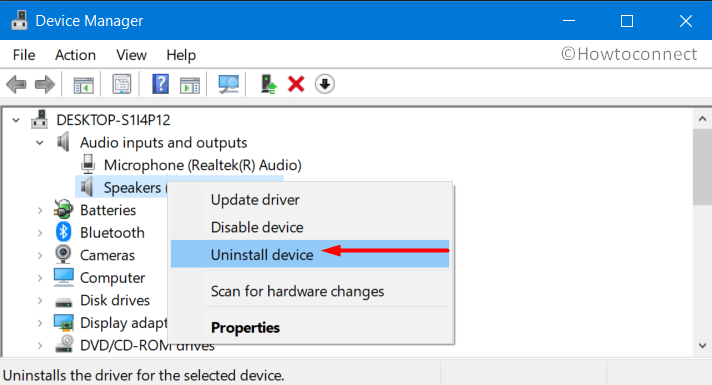This screenshot has height=385, width=712.
Task: Open the View menu
Action: [131, 55]
